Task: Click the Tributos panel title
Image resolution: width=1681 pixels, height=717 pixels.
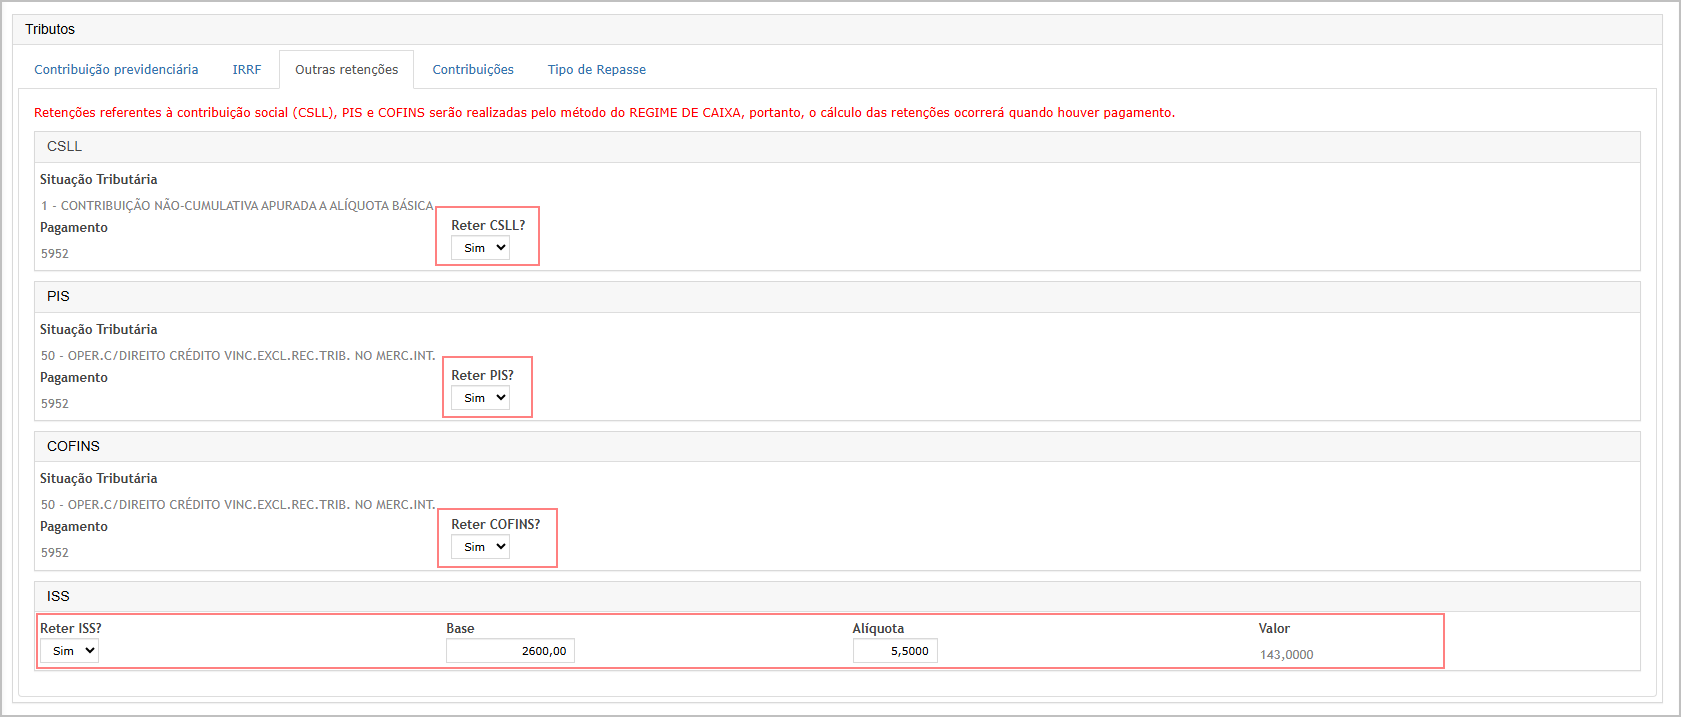Action: coord(50,29)
